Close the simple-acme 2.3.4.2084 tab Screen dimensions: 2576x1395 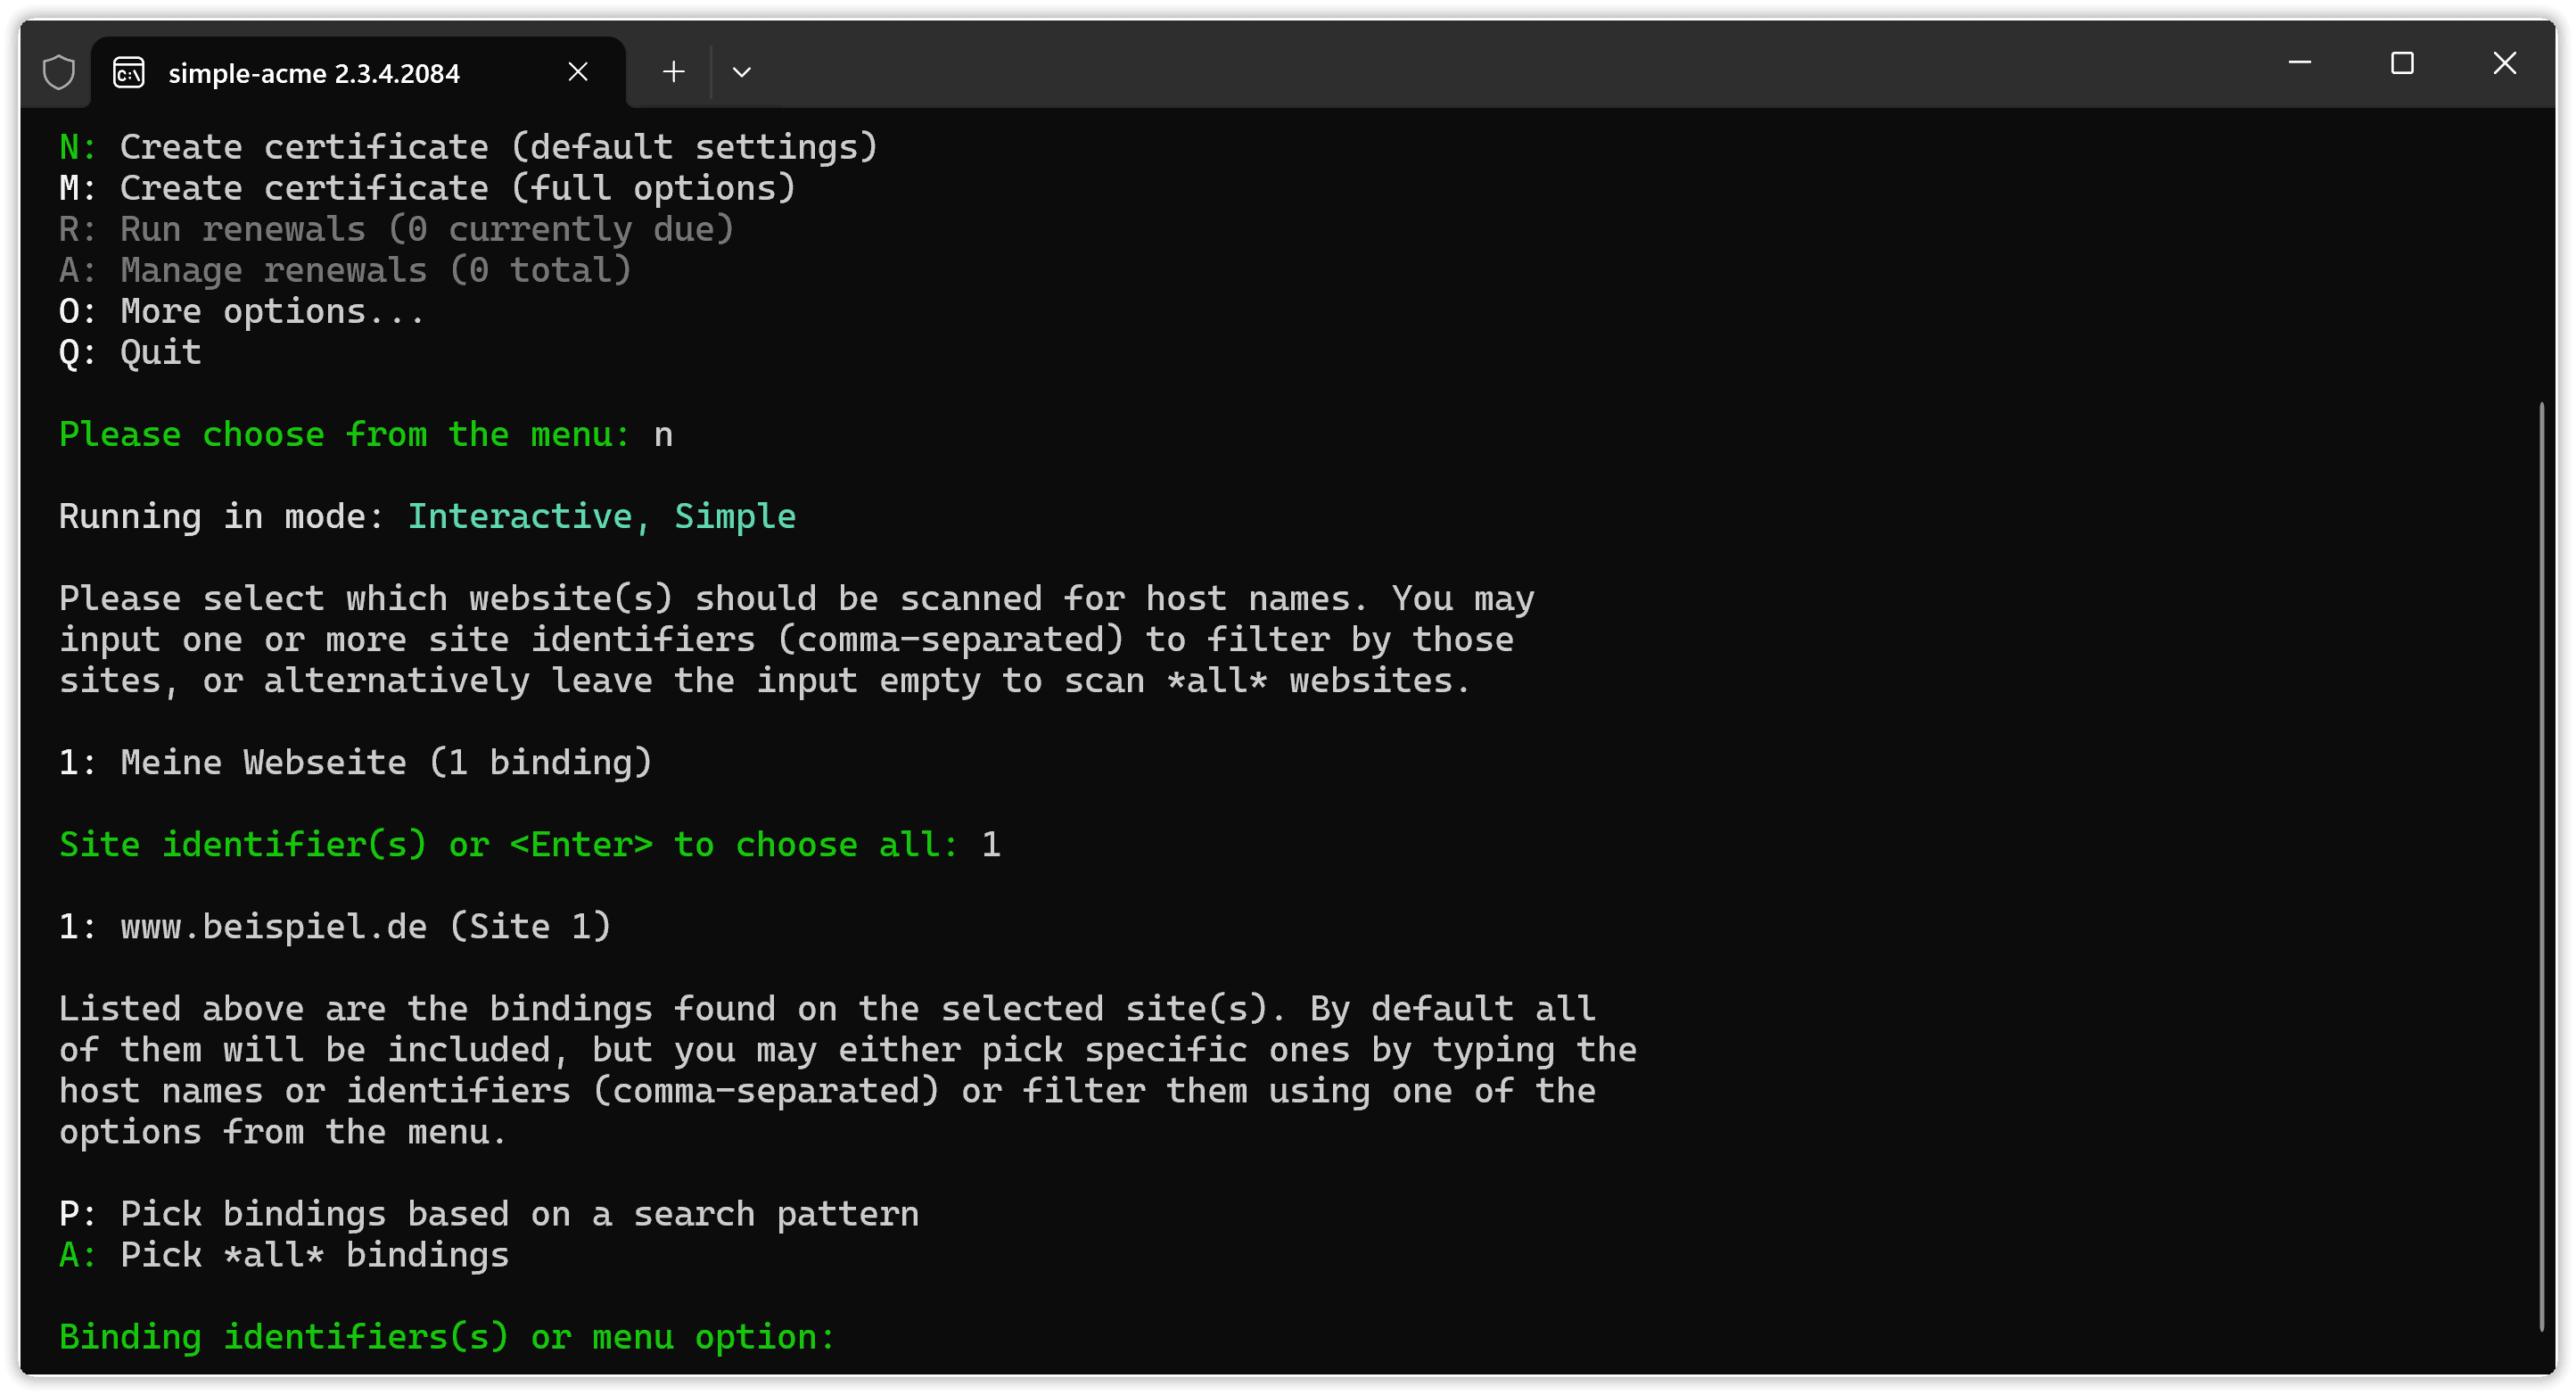click(x=578, y=72)
